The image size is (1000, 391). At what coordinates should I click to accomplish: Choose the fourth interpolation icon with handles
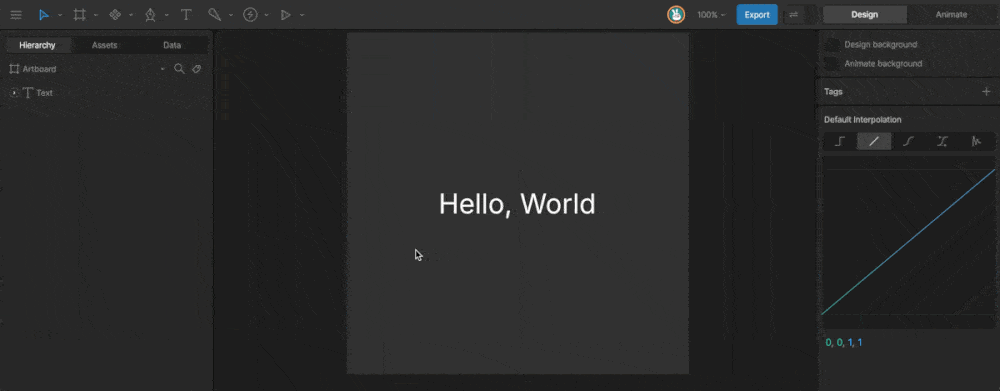(x=942, y=141)
